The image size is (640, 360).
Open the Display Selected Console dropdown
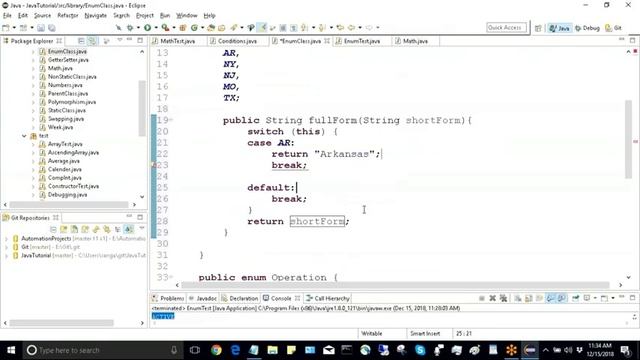(x=595, y=298)
